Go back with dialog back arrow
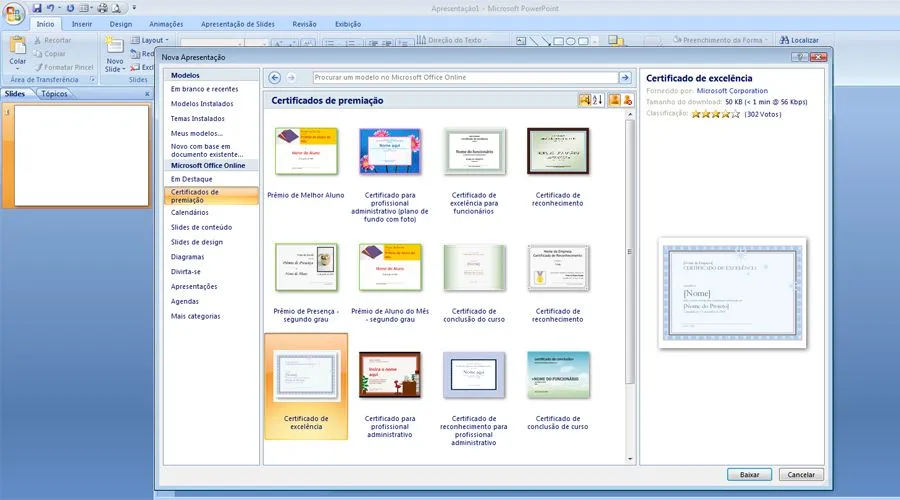 (x=274, y=77)
